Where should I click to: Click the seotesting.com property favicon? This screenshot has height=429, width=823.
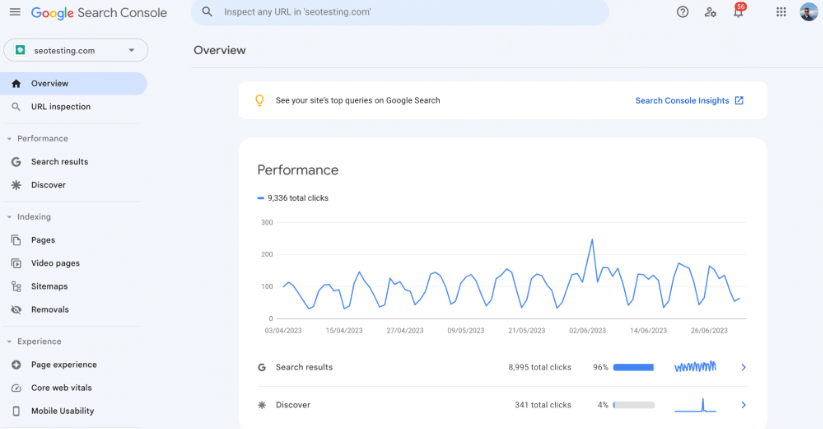pos(20,50)
